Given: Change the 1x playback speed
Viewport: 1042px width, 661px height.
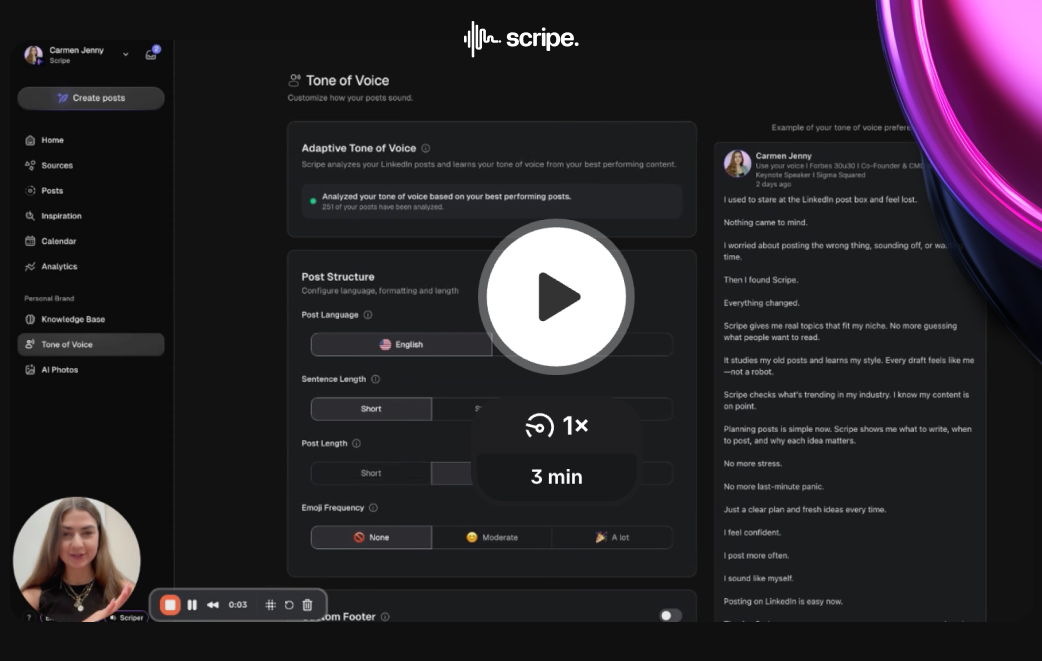Looking at the screenshot, I should (x=556, y=425).
